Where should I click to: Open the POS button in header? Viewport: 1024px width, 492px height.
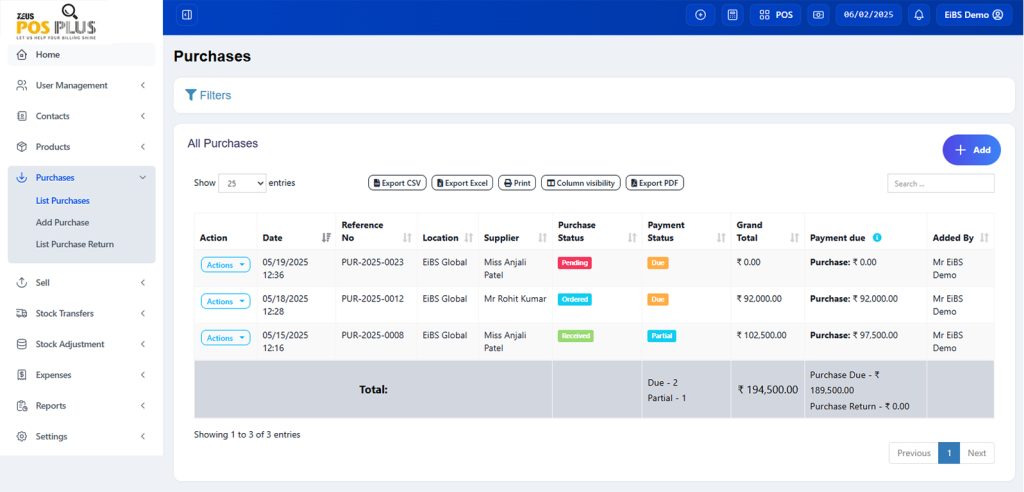point(775,14)
